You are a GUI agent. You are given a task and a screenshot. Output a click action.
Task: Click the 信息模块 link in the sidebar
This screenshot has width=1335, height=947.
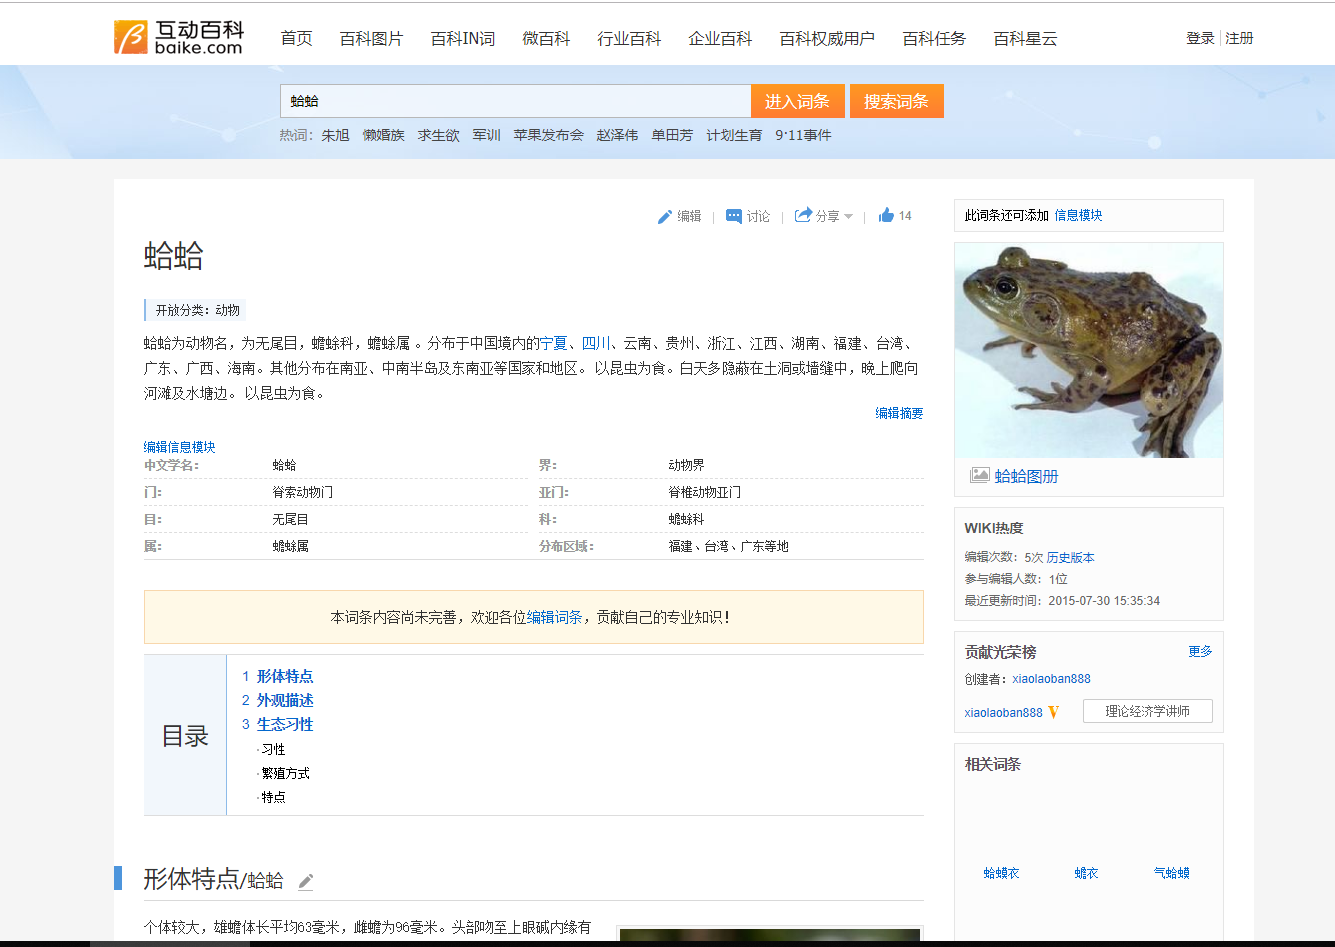(x=1078, y=215)
